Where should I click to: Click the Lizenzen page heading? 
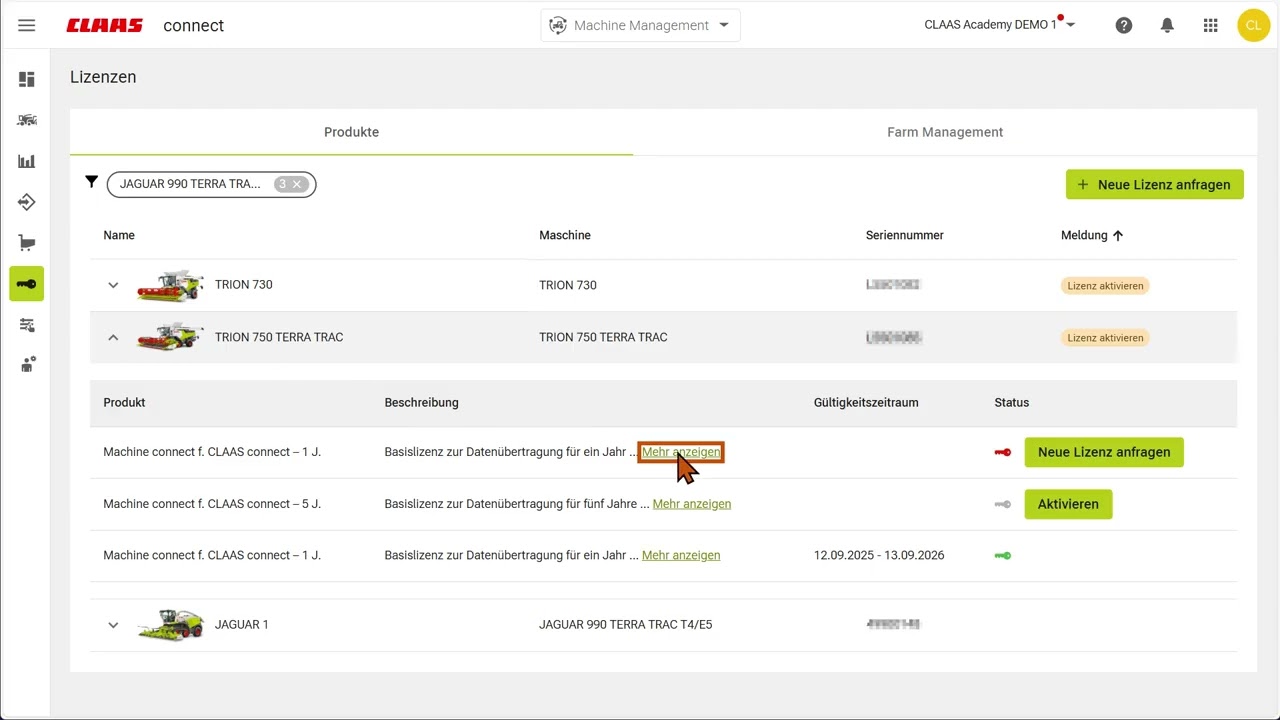[103, 77]
